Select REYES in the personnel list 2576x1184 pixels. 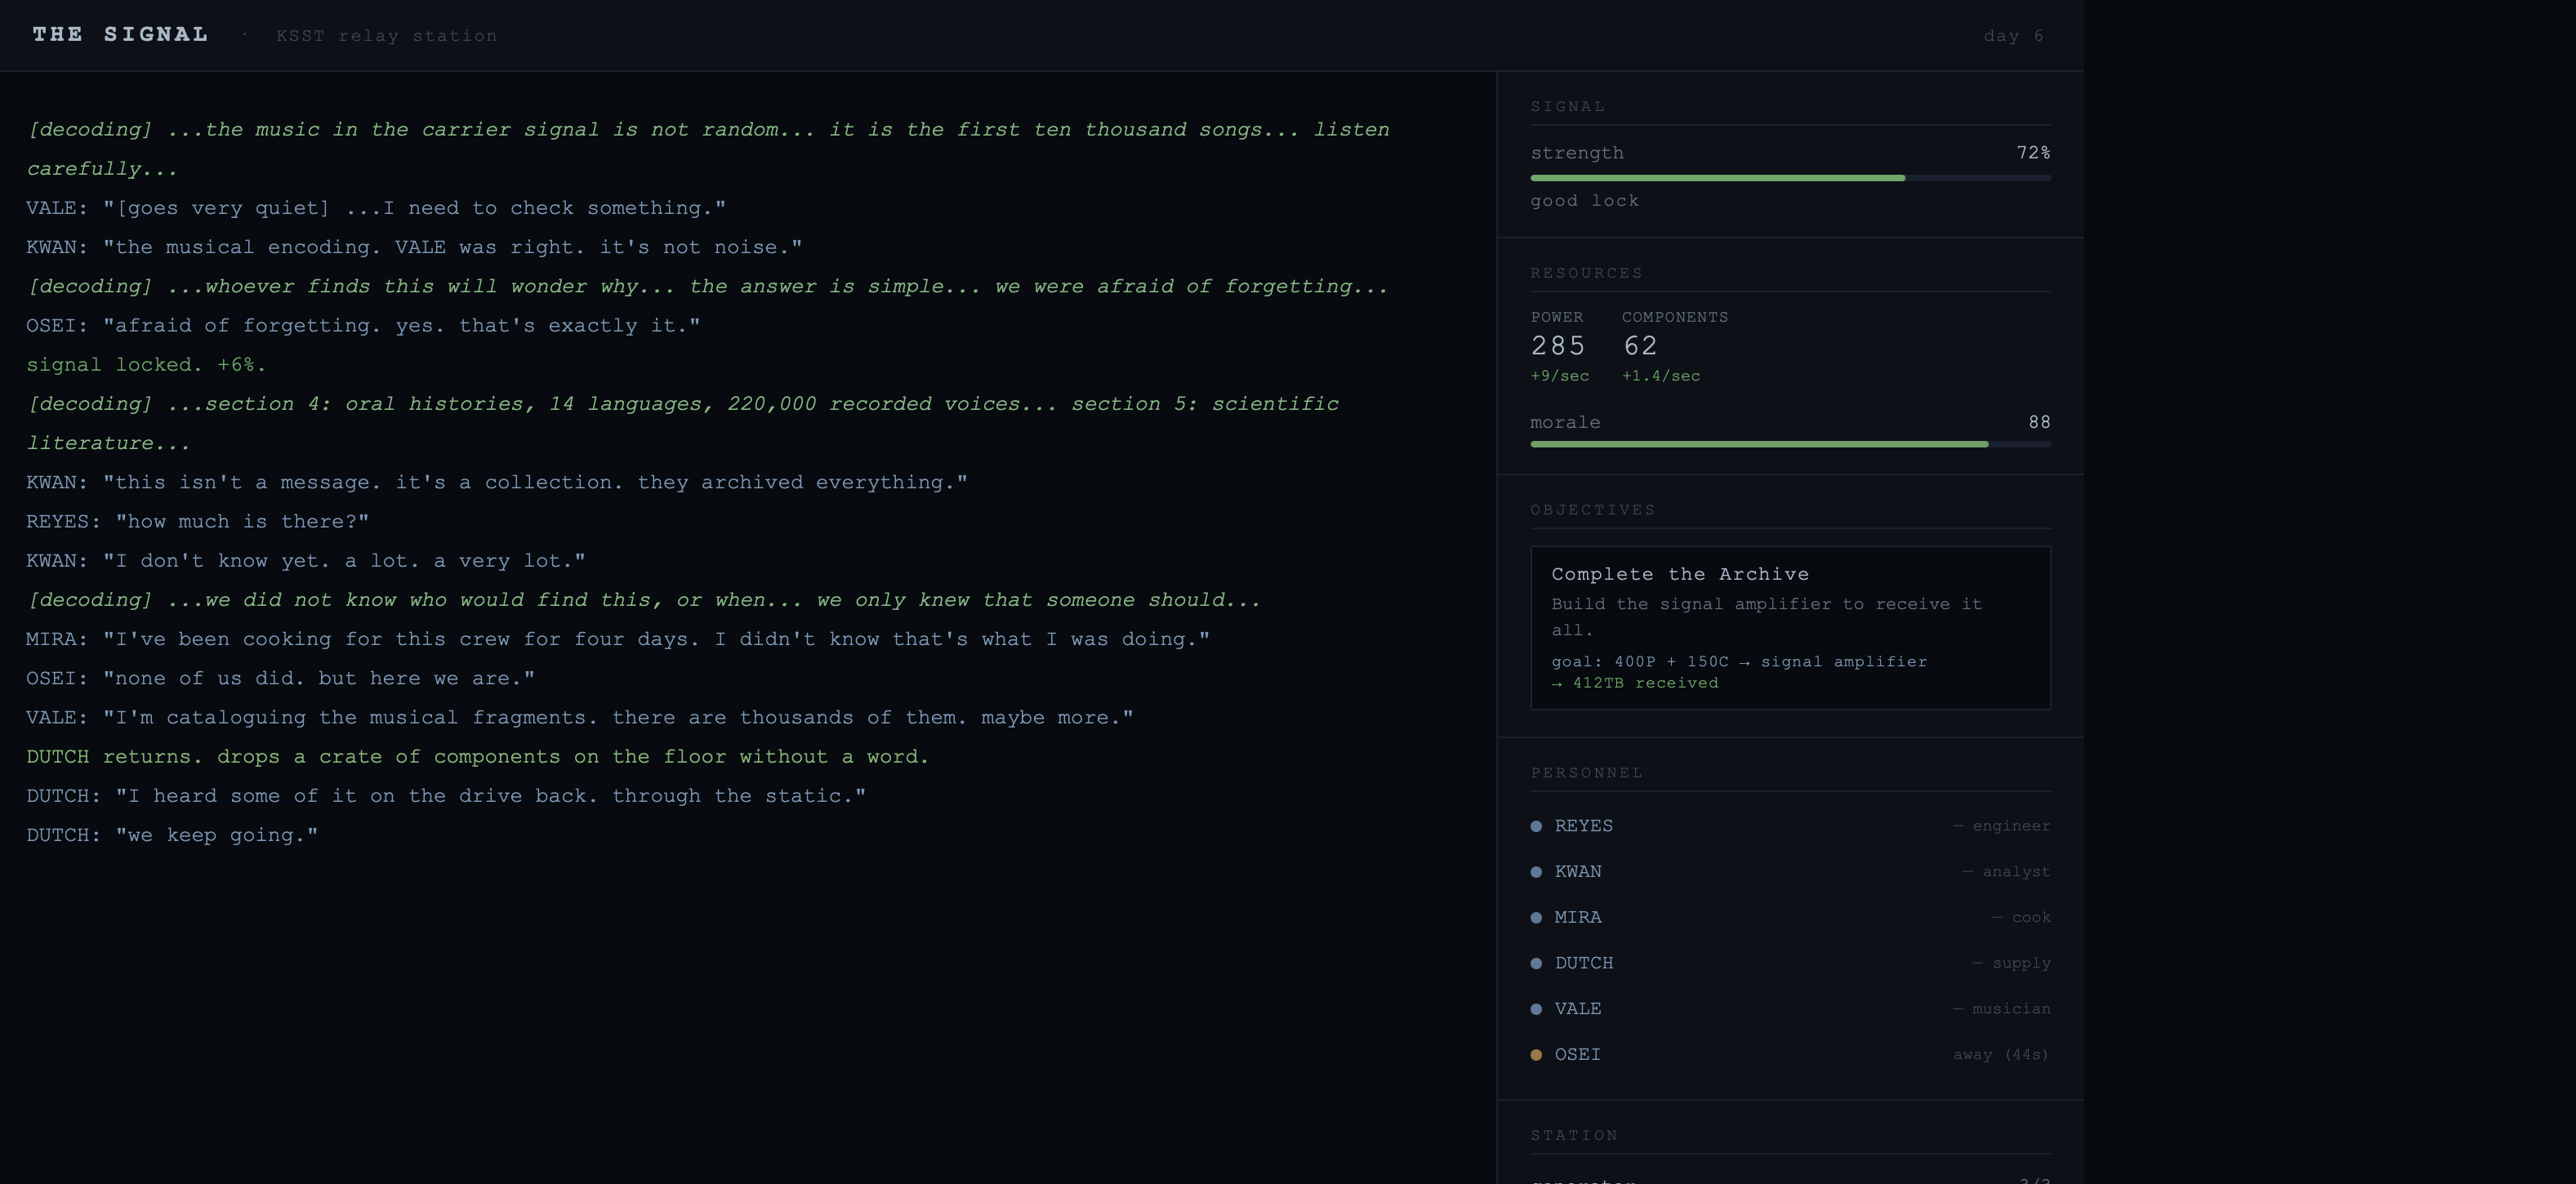point(1790,826)
